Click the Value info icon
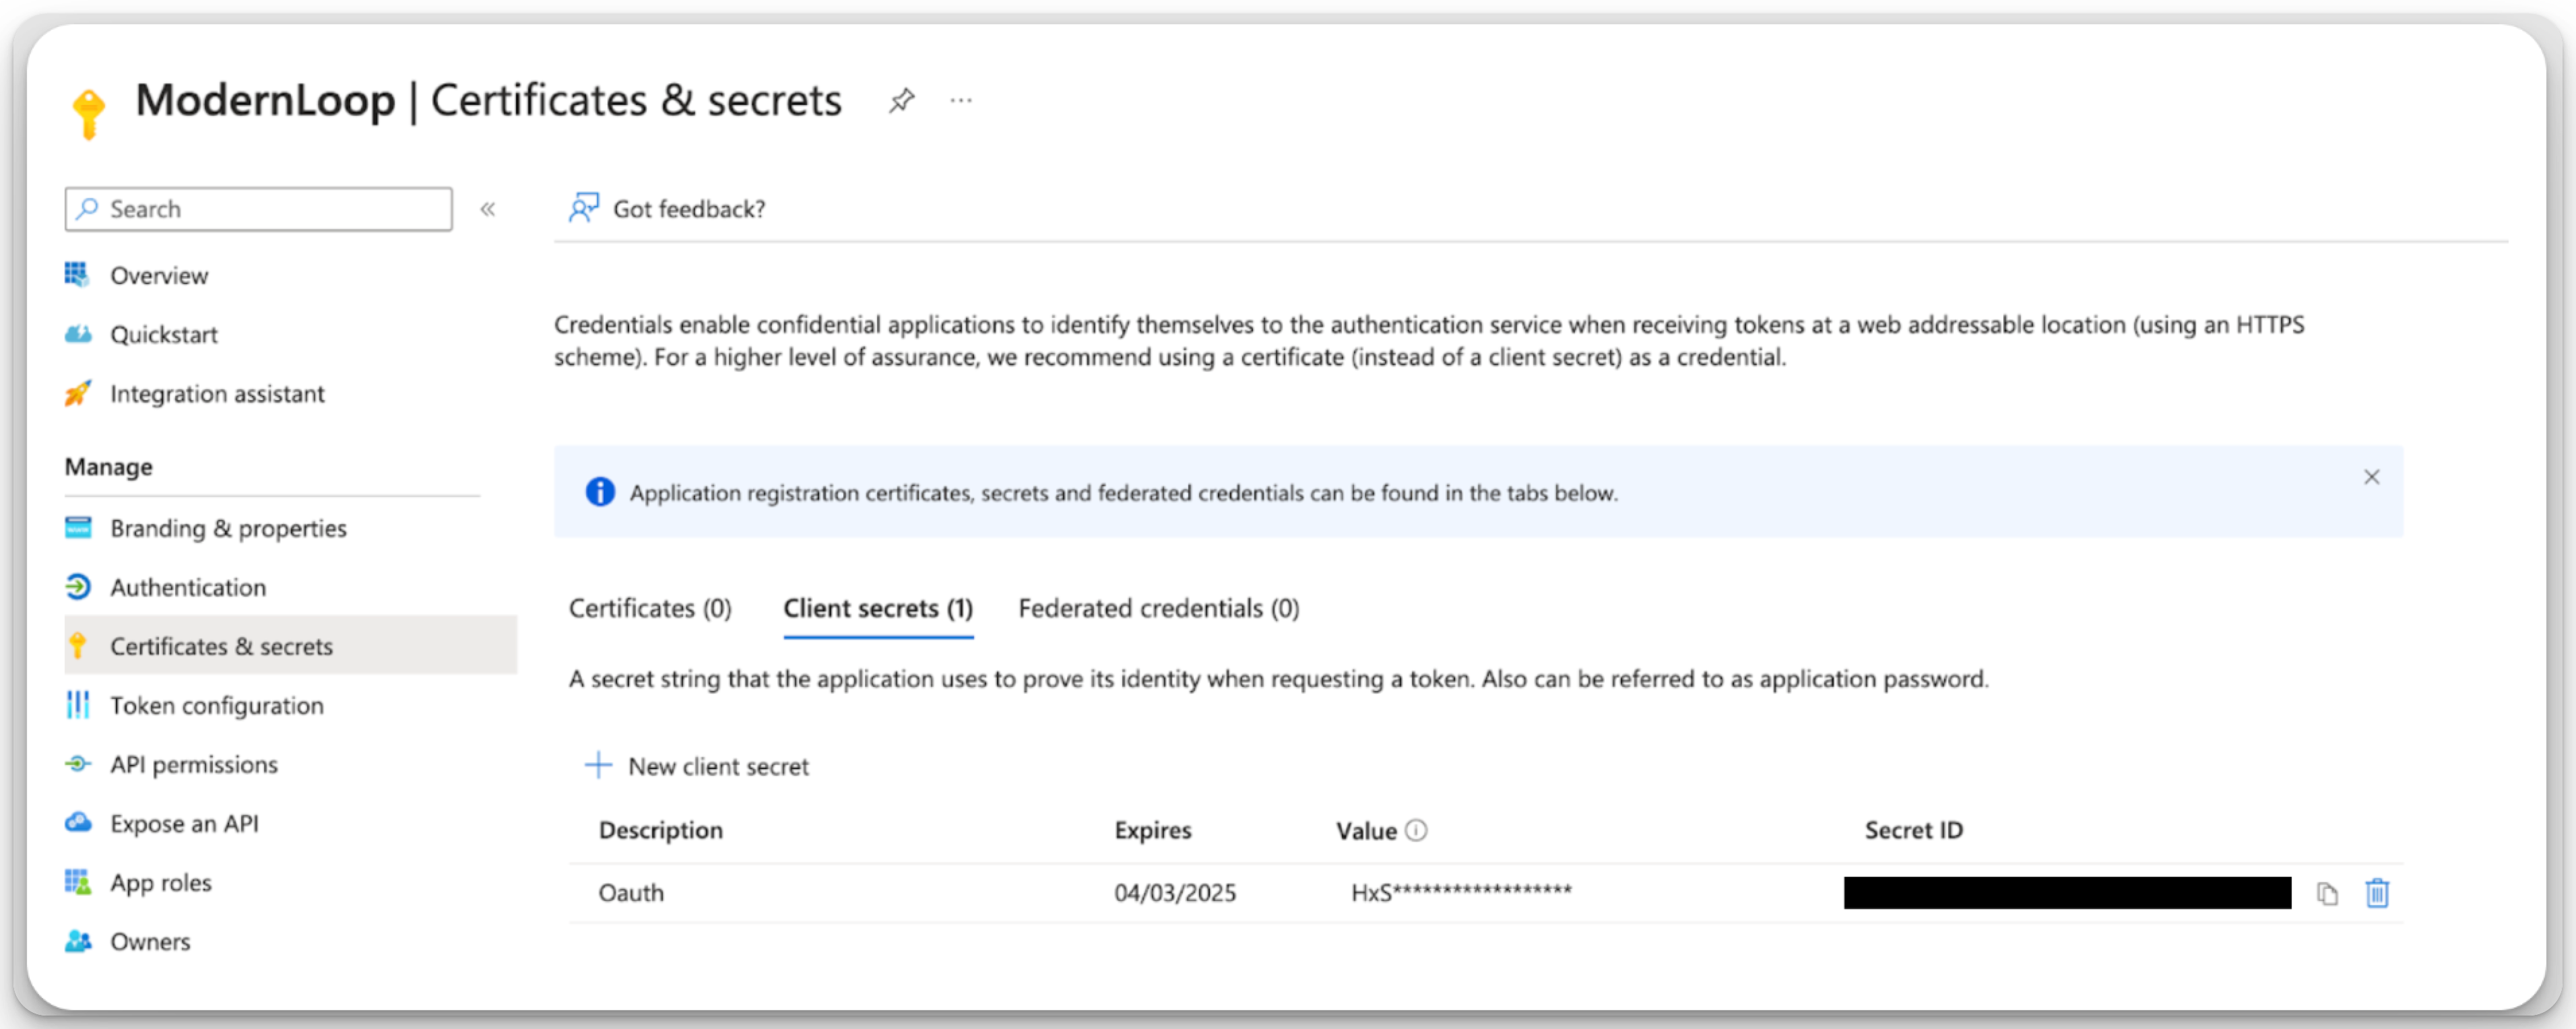 coord(1416,830)
